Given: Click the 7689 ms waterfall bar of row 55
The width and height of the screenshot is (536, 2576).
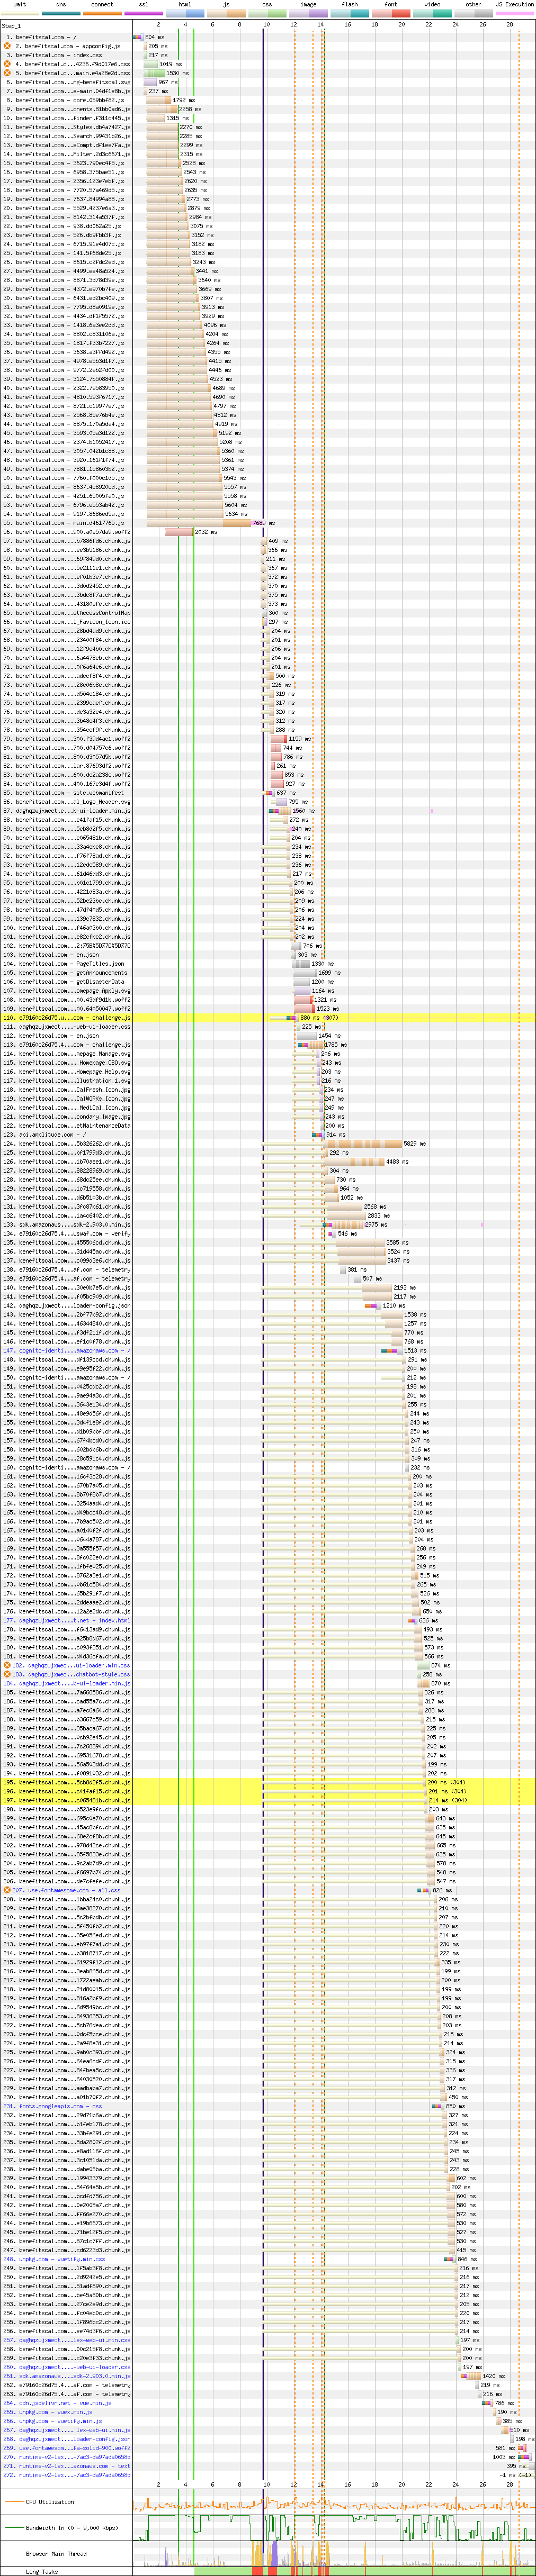Looking at the screenshot, I should point(198,523).
